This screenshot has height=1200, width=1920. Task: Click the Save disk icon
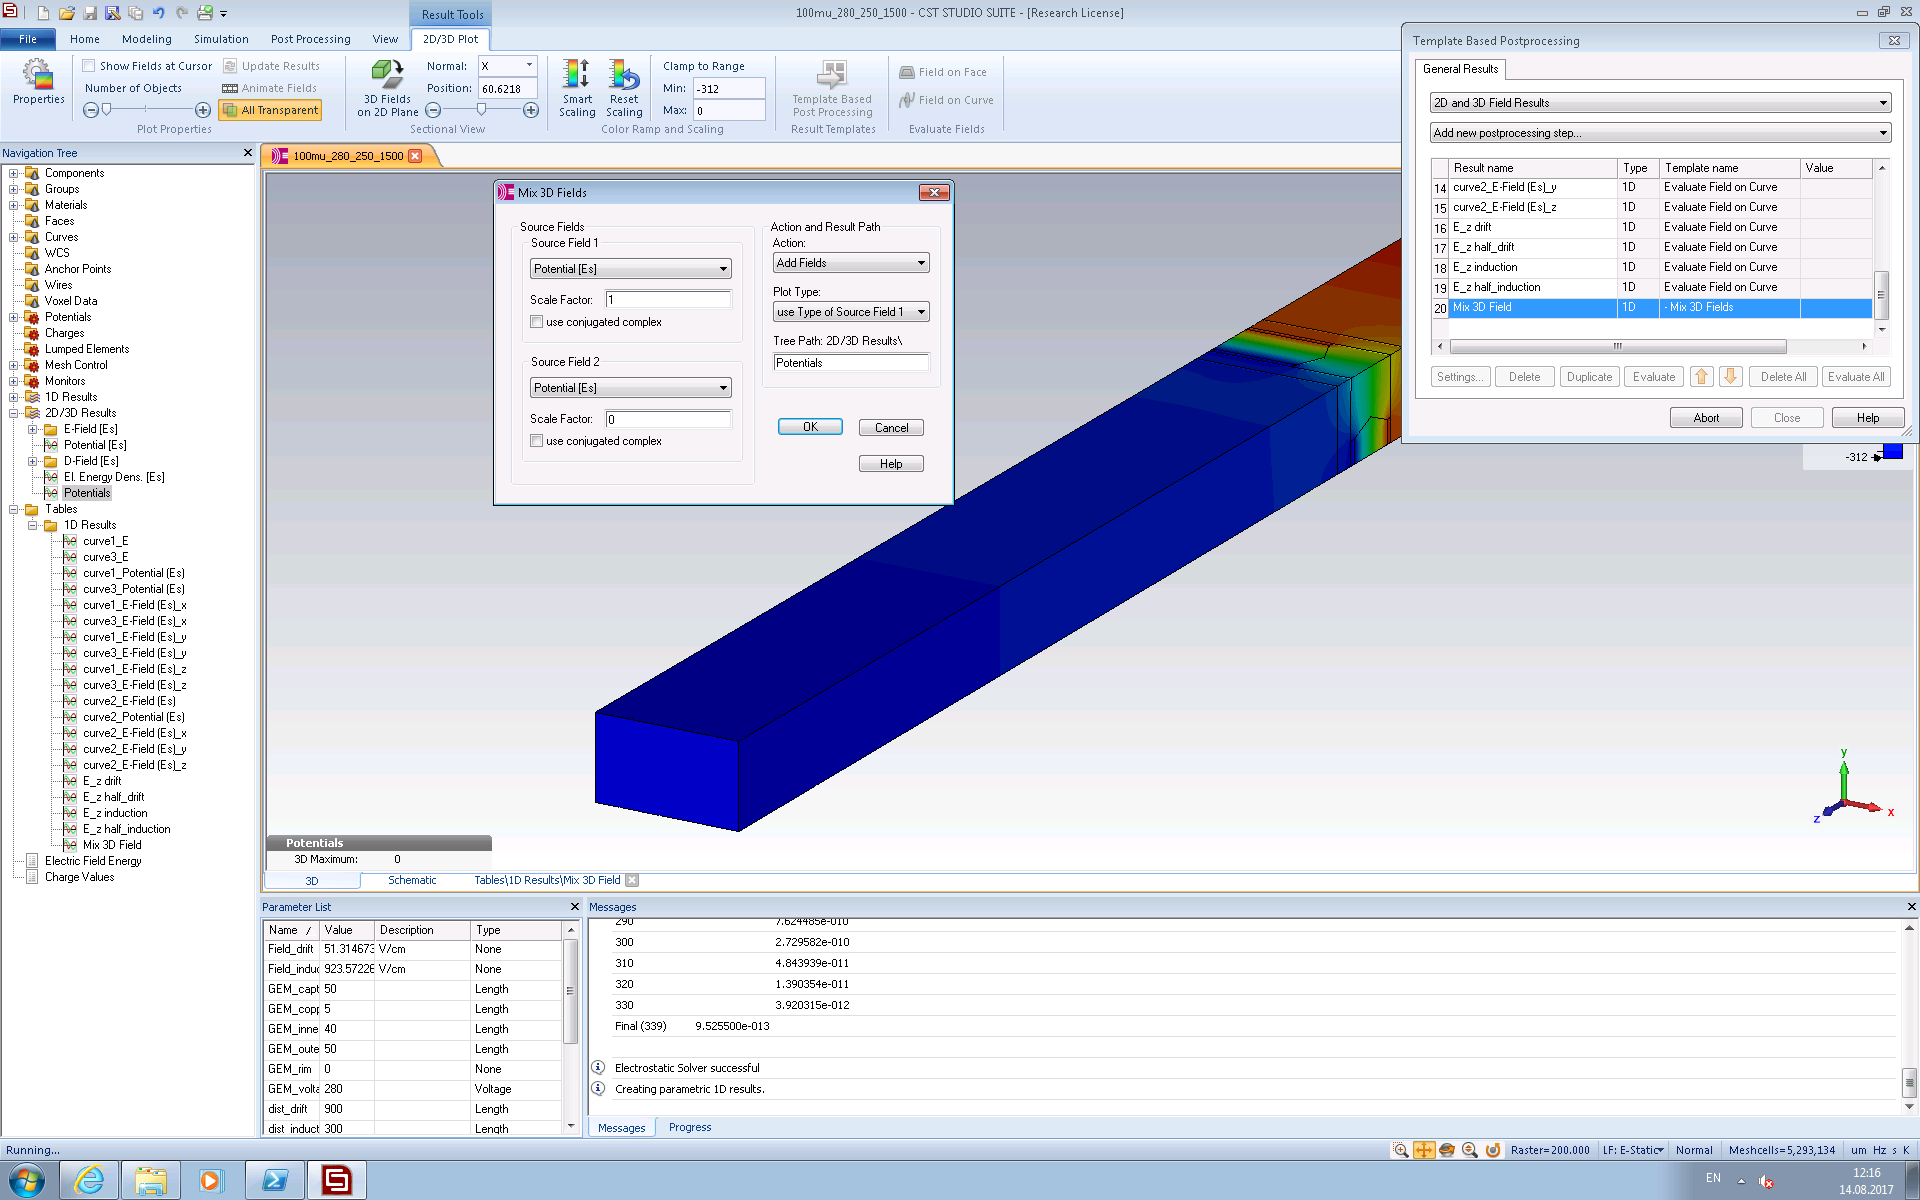coord(90,13)
